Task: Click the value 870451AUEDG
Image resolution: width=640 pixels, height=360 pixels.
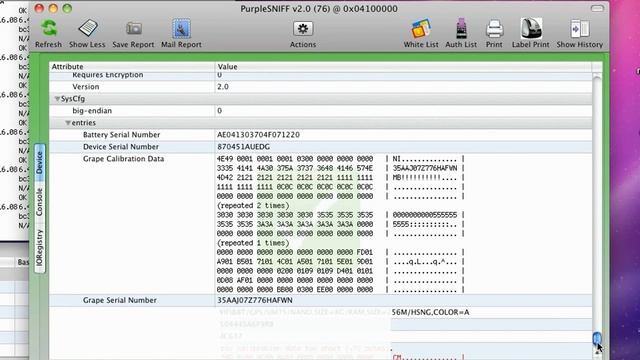Action: (x=243, y=147)
